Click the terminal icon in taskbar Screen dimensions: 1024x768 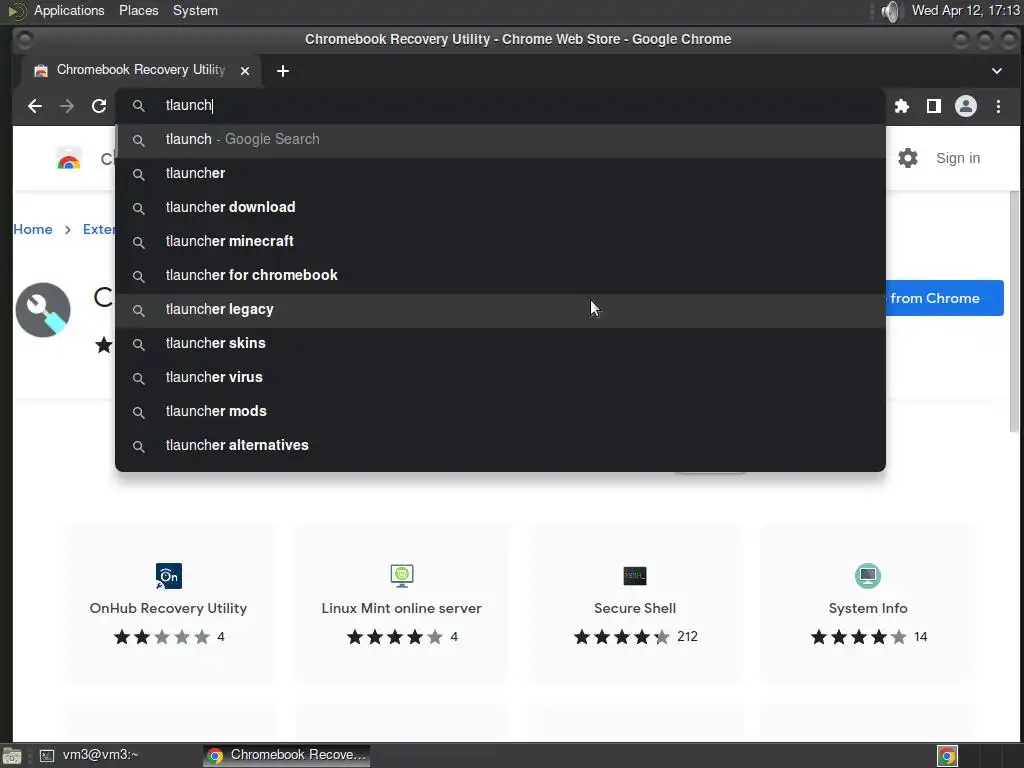(x=47, y=756)
